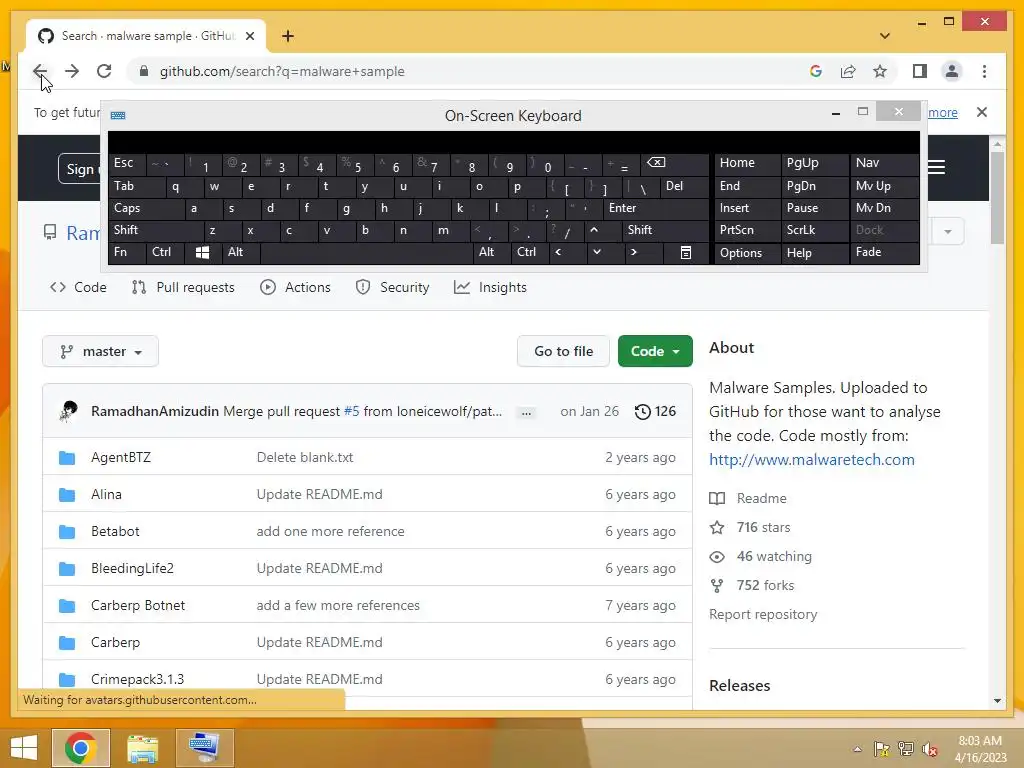Open the Chrome profile avatar
This screenshot has width=1024, height=768.
952,71
